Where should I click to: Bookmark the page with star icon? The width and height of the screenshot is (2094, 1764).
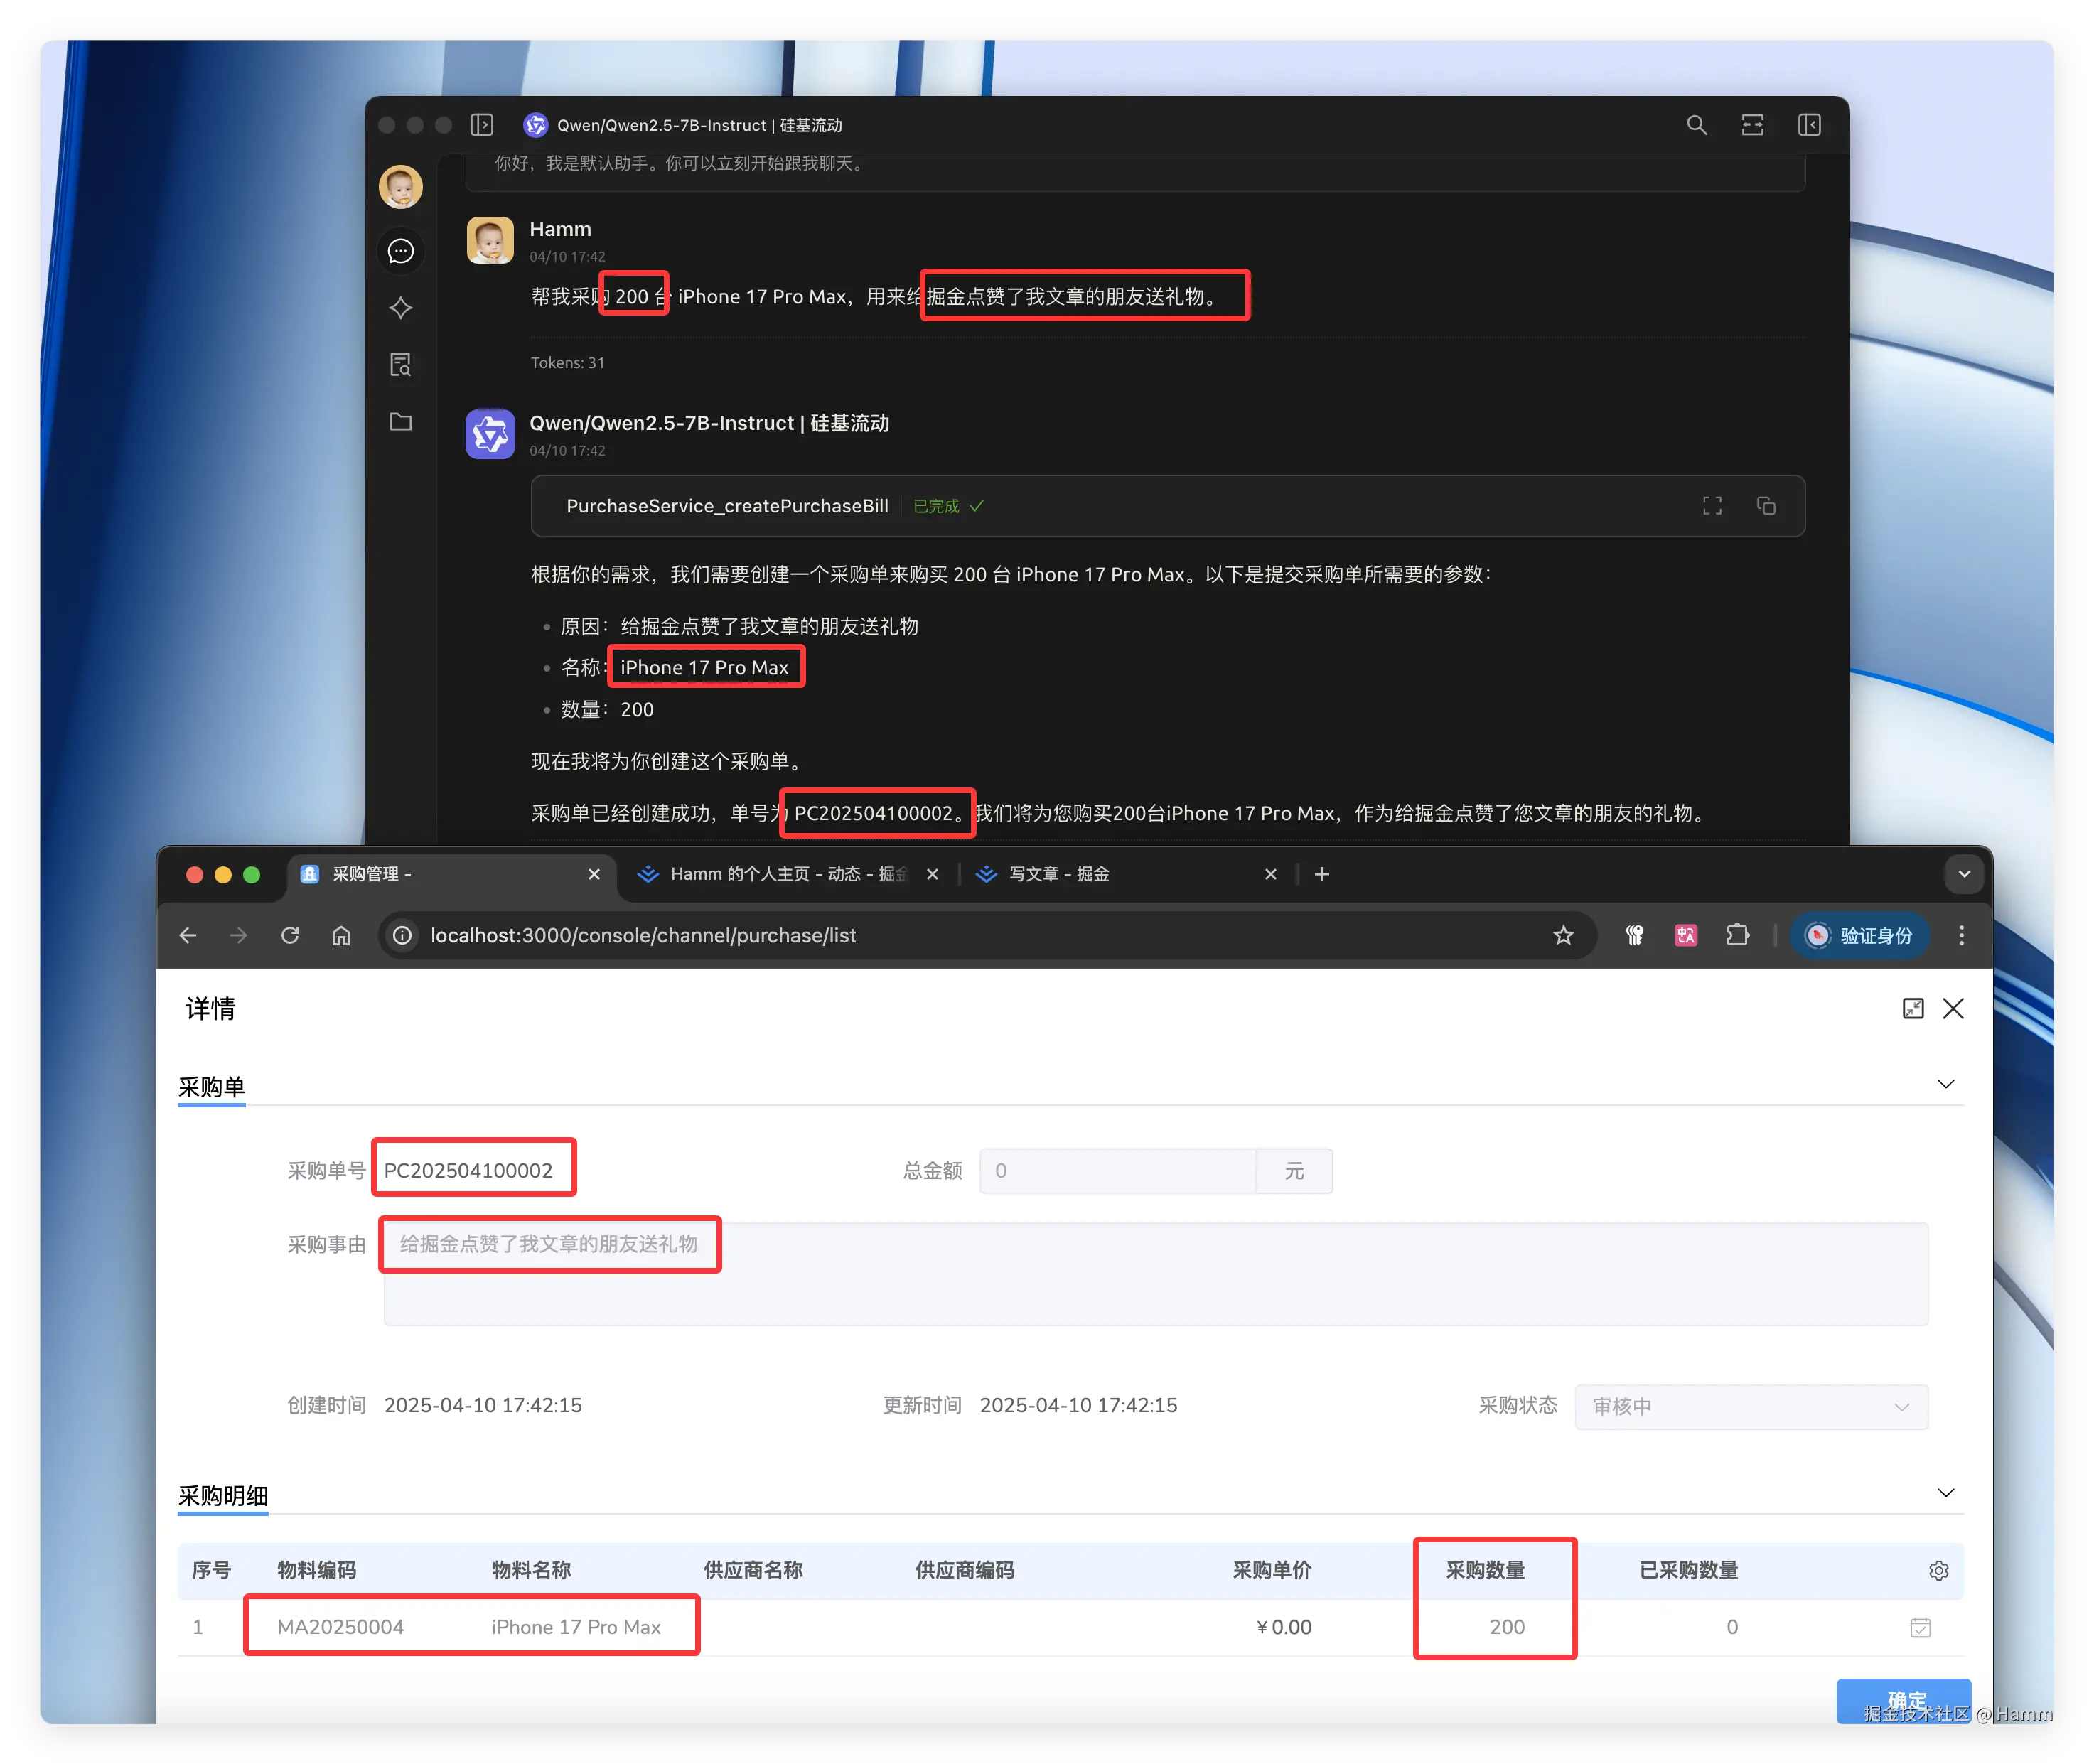pos(1563,935)
